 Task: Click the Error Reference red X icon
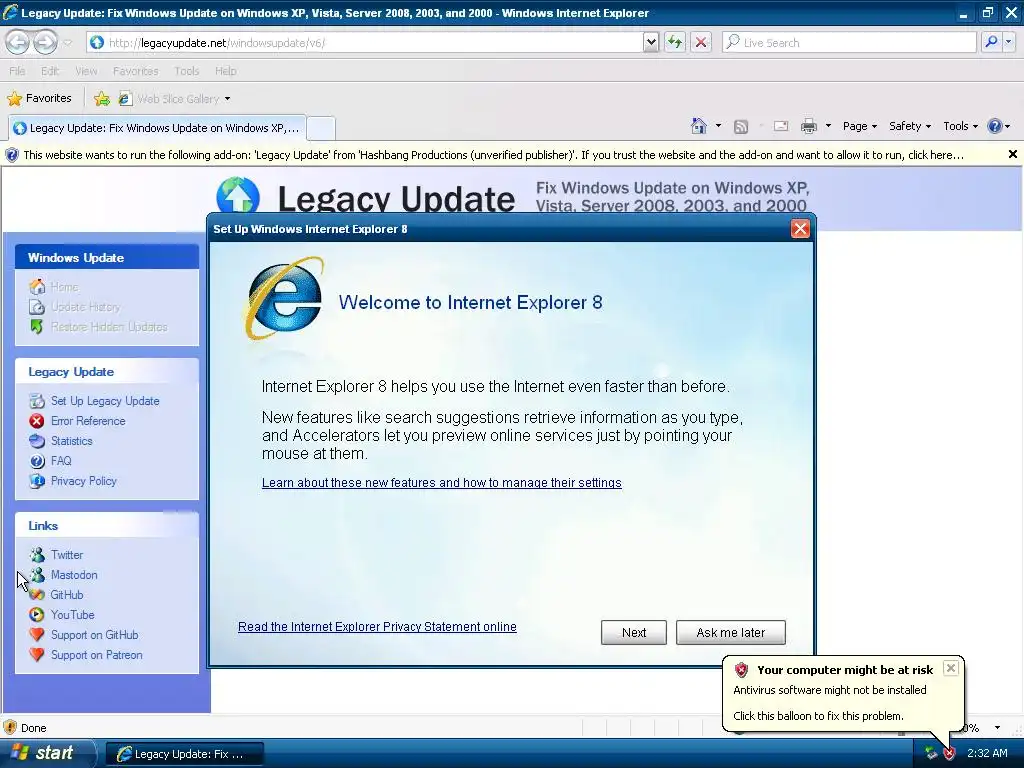pos(37,421)
